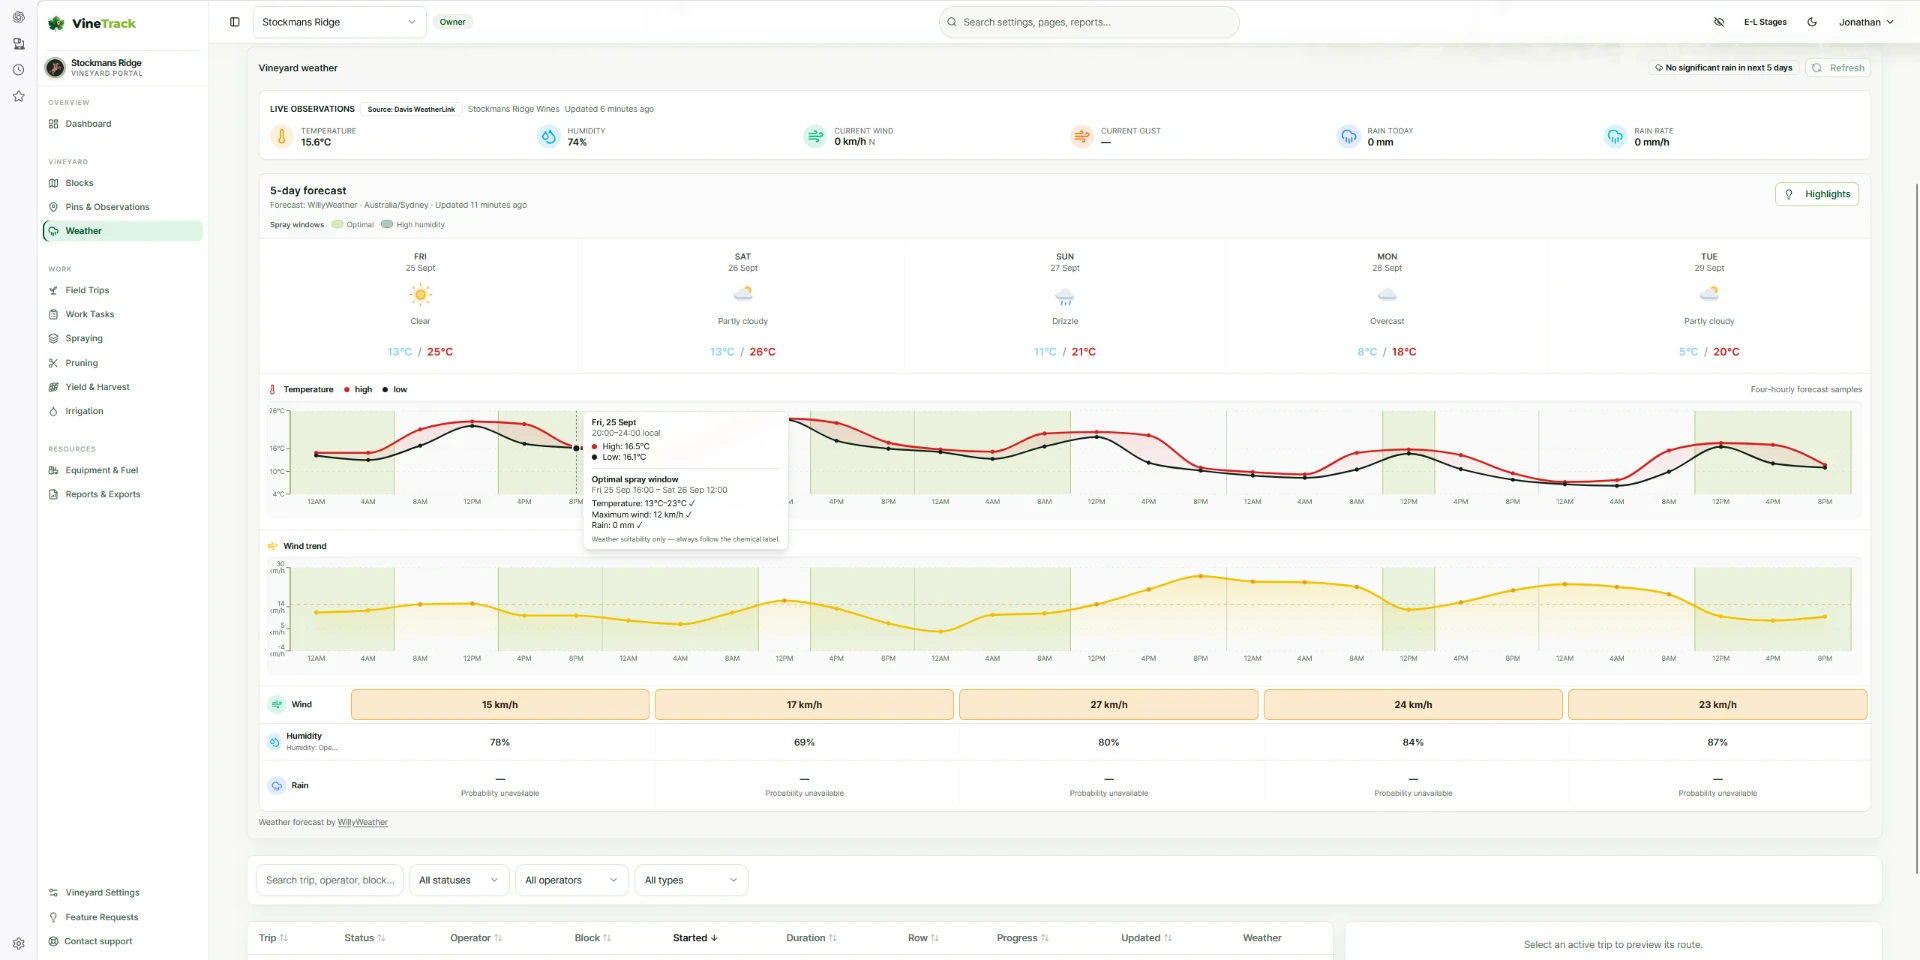1920x960 pixels.
Task: Click the Stockmans Ridge vineyard avatar
Action: tap(55, 68)
